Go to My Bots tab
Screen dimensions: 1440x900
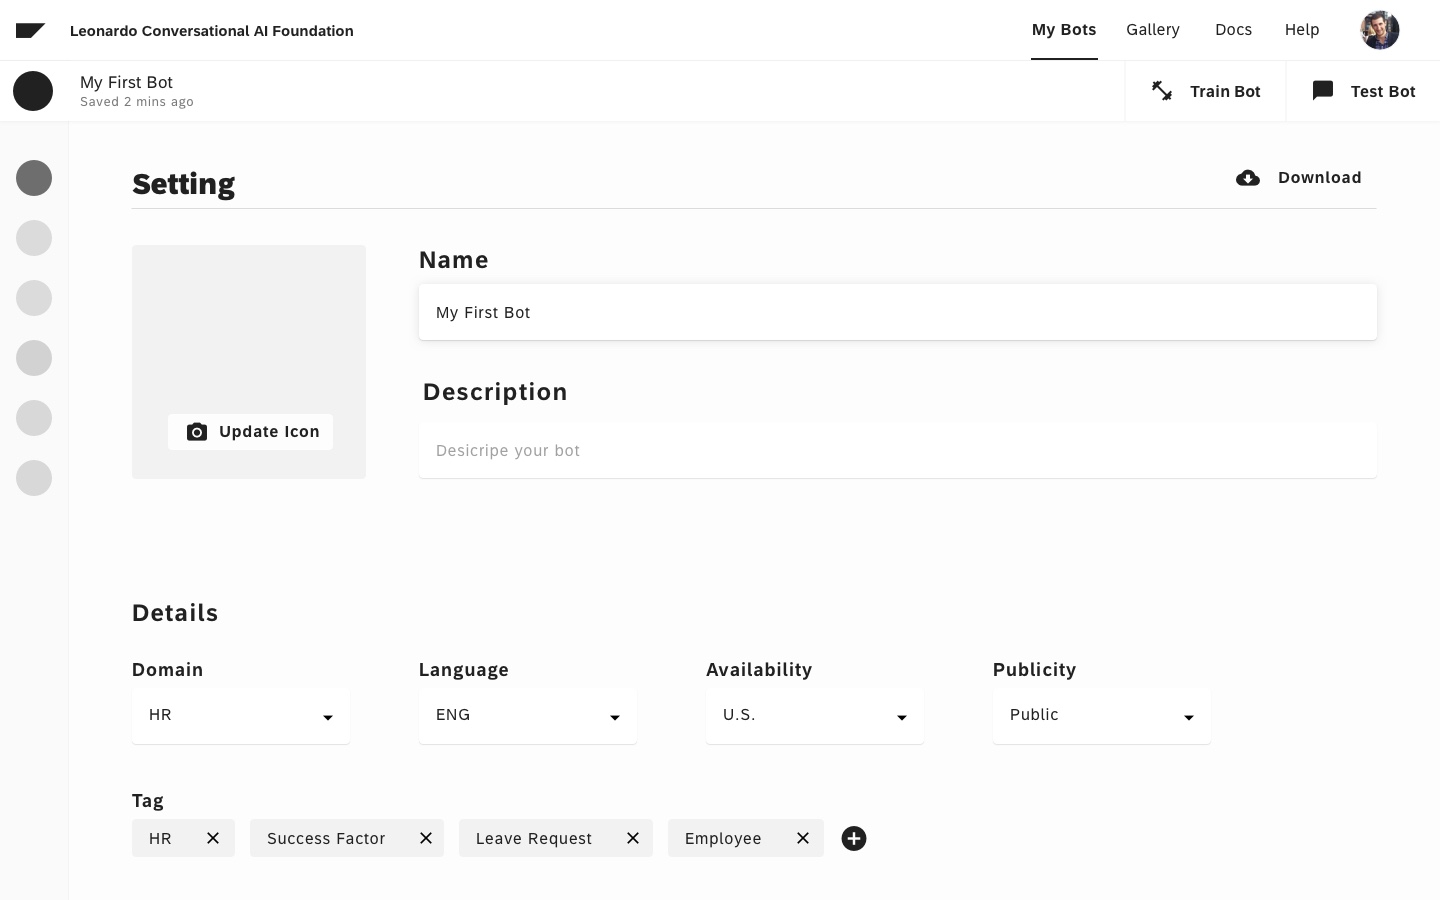click(x=1064, y=30)
